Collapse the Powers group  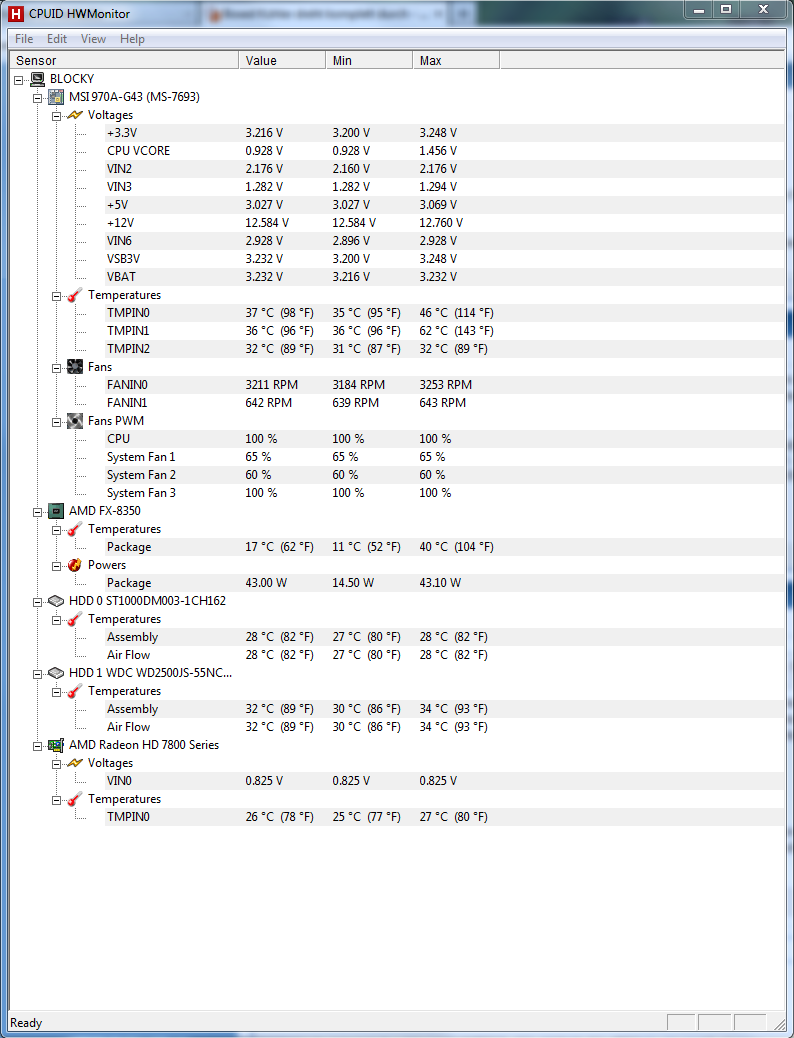click(56, 566)
